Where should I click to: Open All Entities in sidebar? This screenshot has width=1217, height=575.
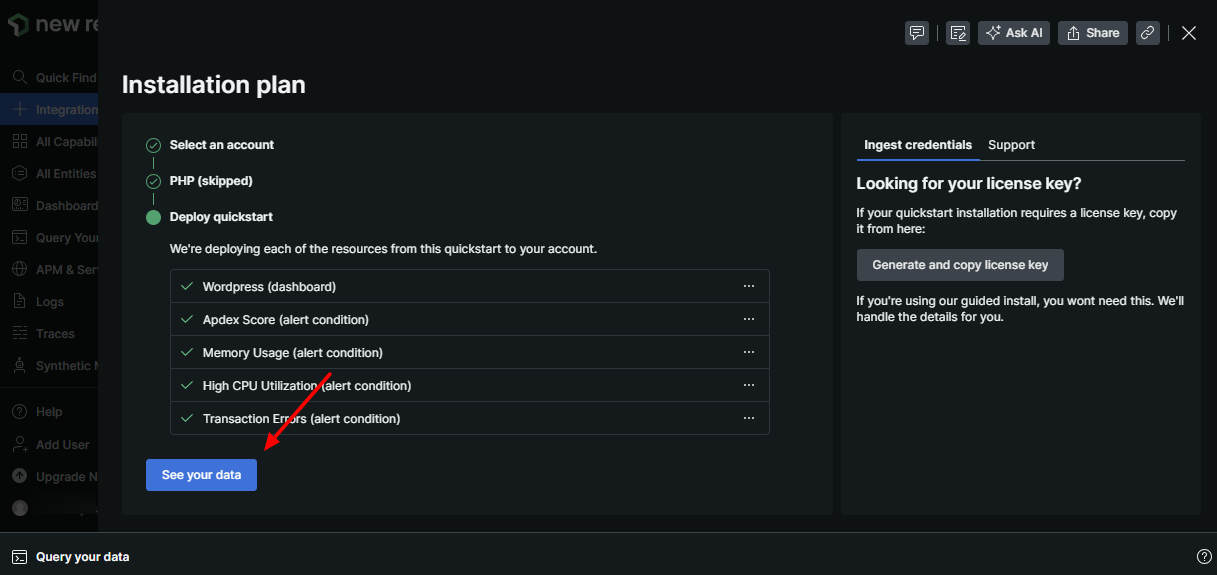click(49, 174)
